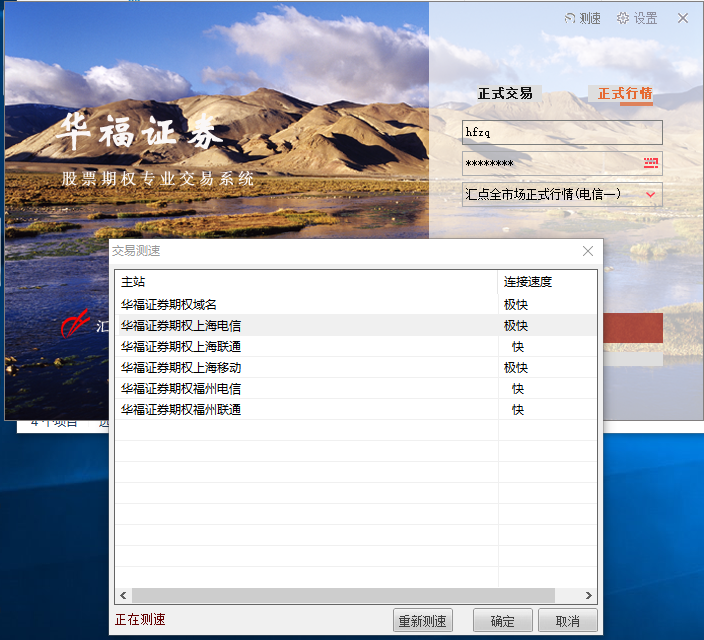Click left arrow of horizontal scrollbar
Screen dimensions: 704x640
[123, 596]
